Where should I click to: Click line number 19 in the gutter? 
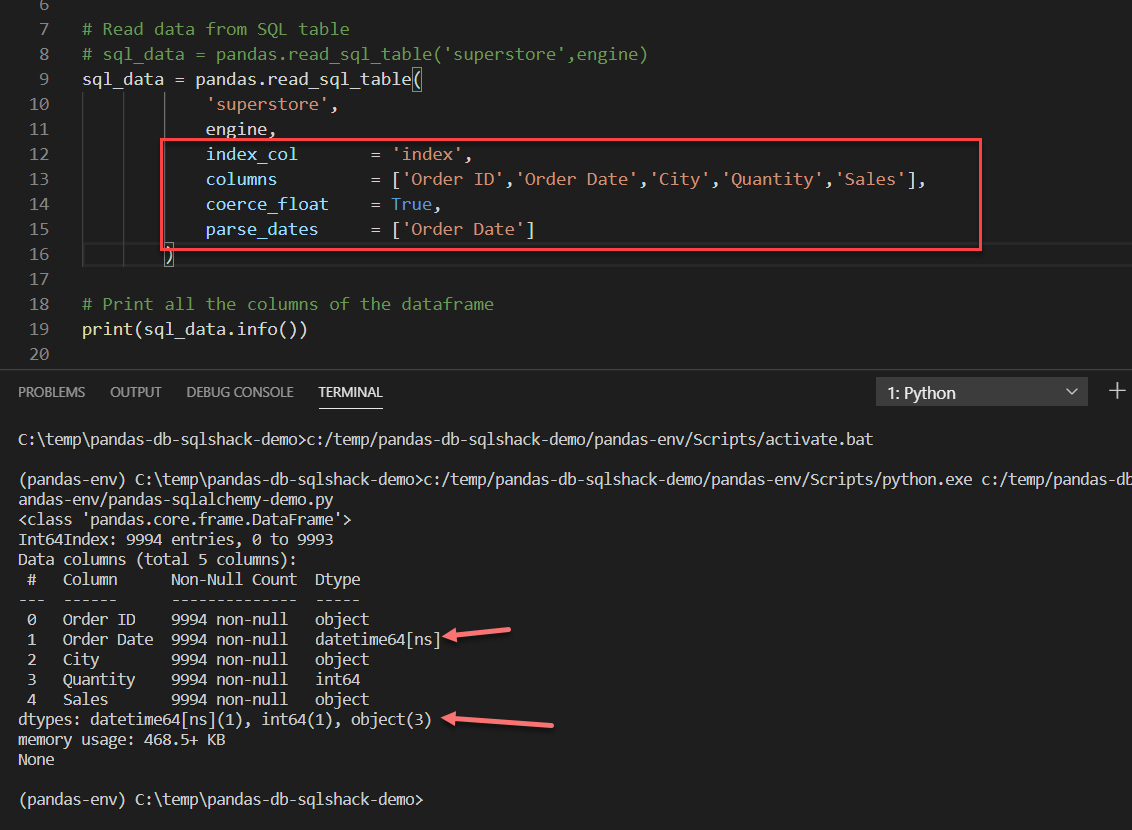pyautogui.click(x=39, y=328)
